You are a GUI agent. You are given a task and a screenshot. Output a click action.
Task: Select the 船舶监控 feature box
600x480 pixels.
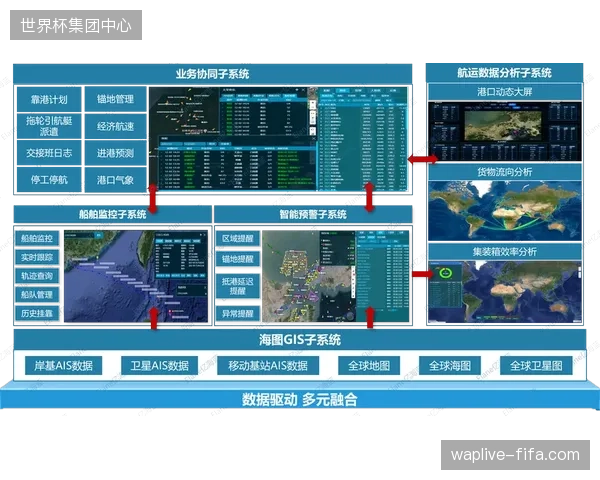click(37, 238)
